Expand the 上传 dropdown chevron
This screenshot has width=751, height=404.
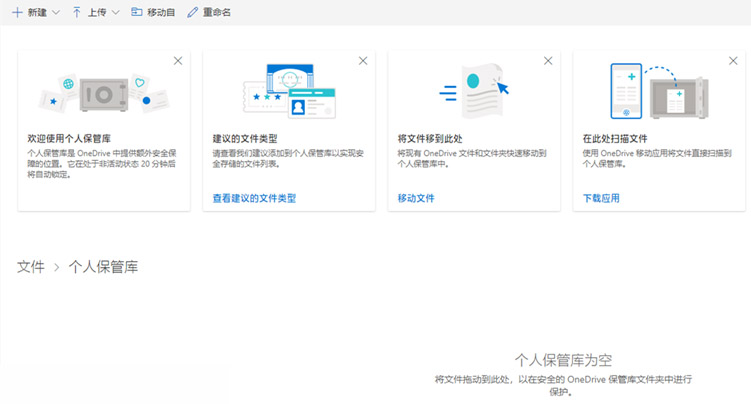point(115,12)
